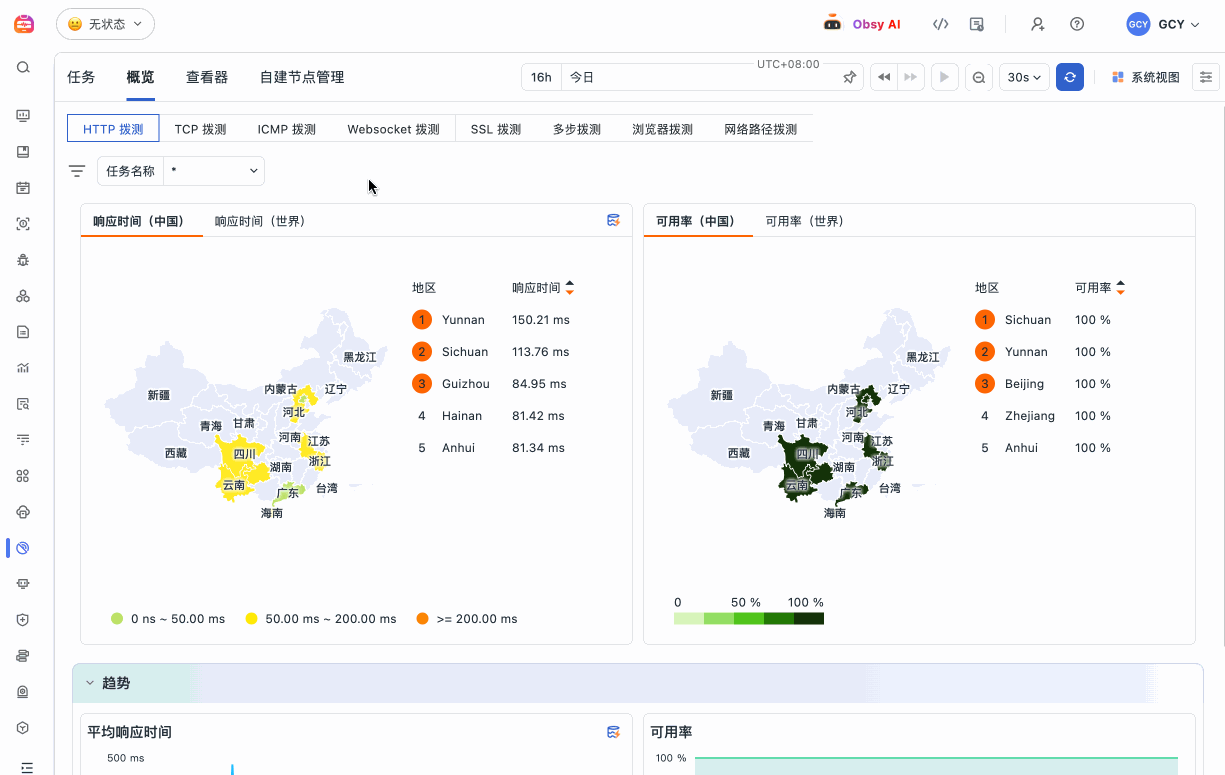Click the filter icon beside 任务名称
Image resolution: width=1225 pixels, height=775 pixels.
click(77, 171)
